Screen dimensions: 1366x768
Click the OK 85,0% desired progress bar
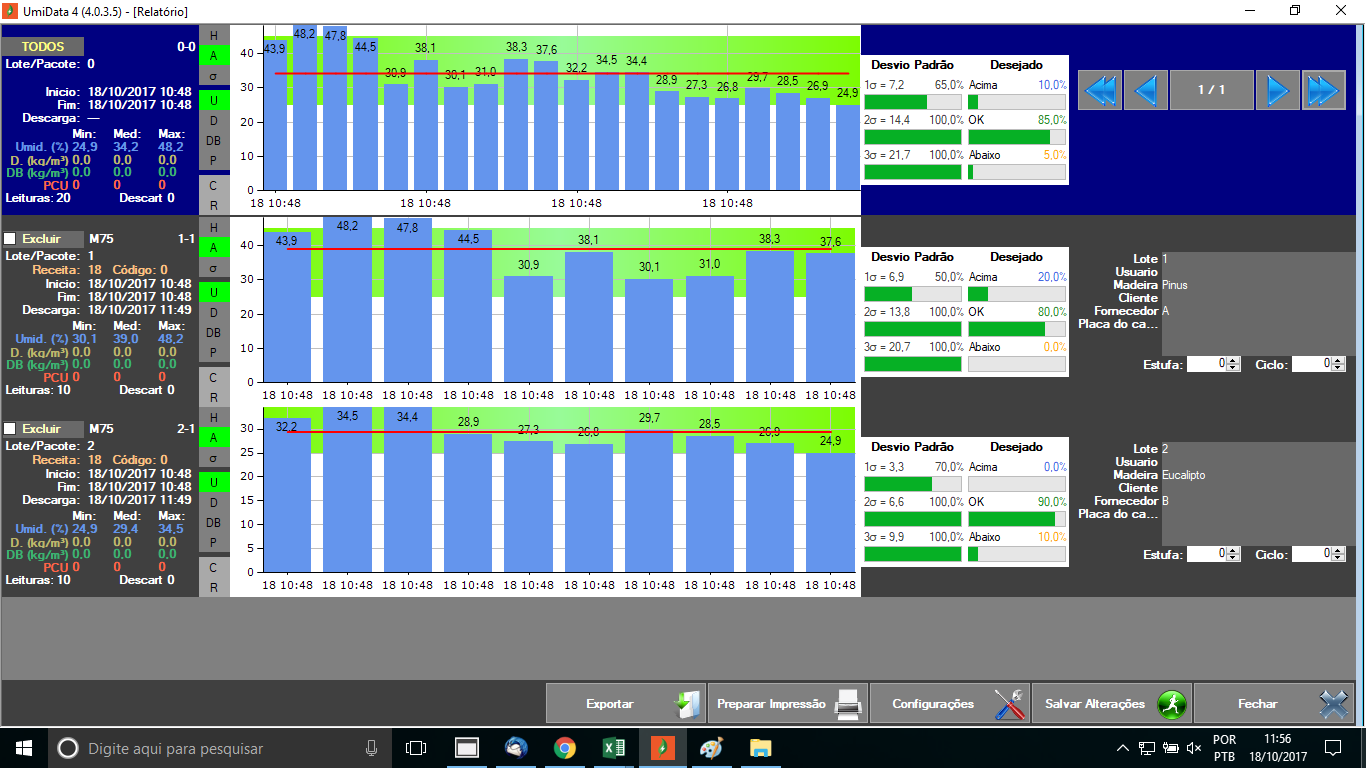click(1017, 137)
